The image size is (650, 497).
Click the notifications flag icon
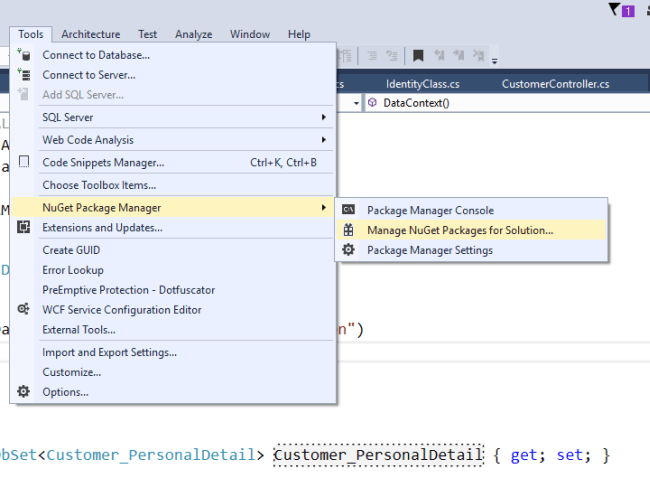click(614, 10)
